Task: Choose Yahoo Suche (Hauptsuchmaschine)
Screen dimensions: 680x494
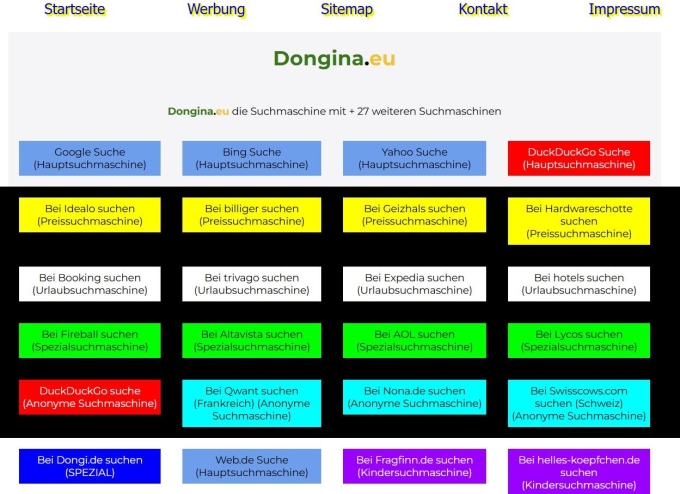Action: pyautogui.click(x=414, y=158)
